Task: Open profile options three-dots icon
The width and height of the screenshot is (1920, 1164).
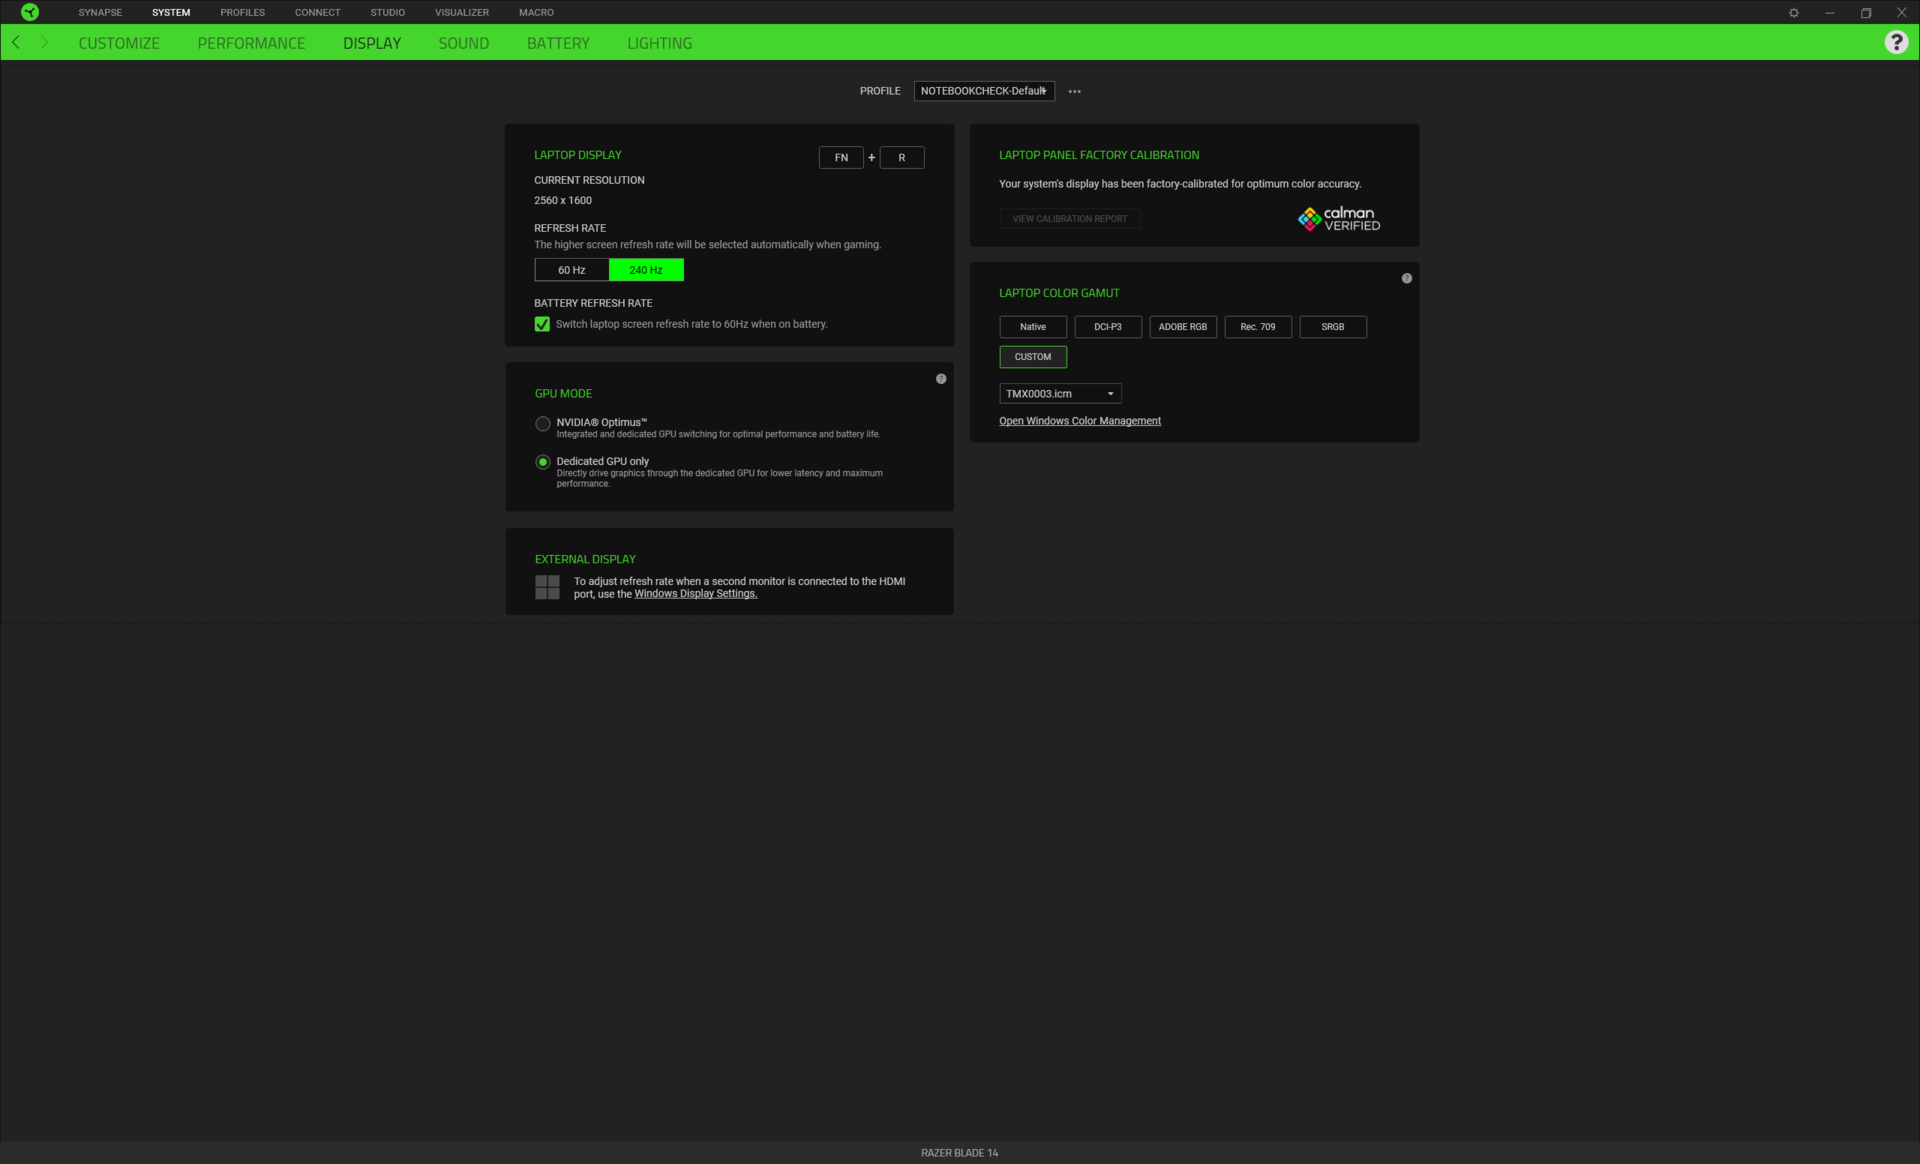Action: [1074, 91]
